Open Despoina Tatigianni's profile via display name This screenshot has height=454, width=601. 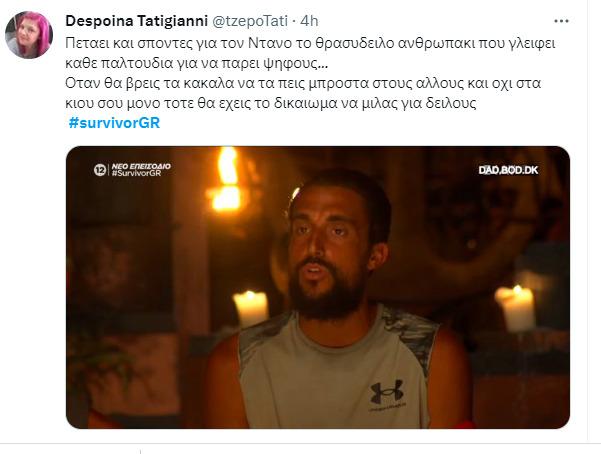(x=136, y=21)
